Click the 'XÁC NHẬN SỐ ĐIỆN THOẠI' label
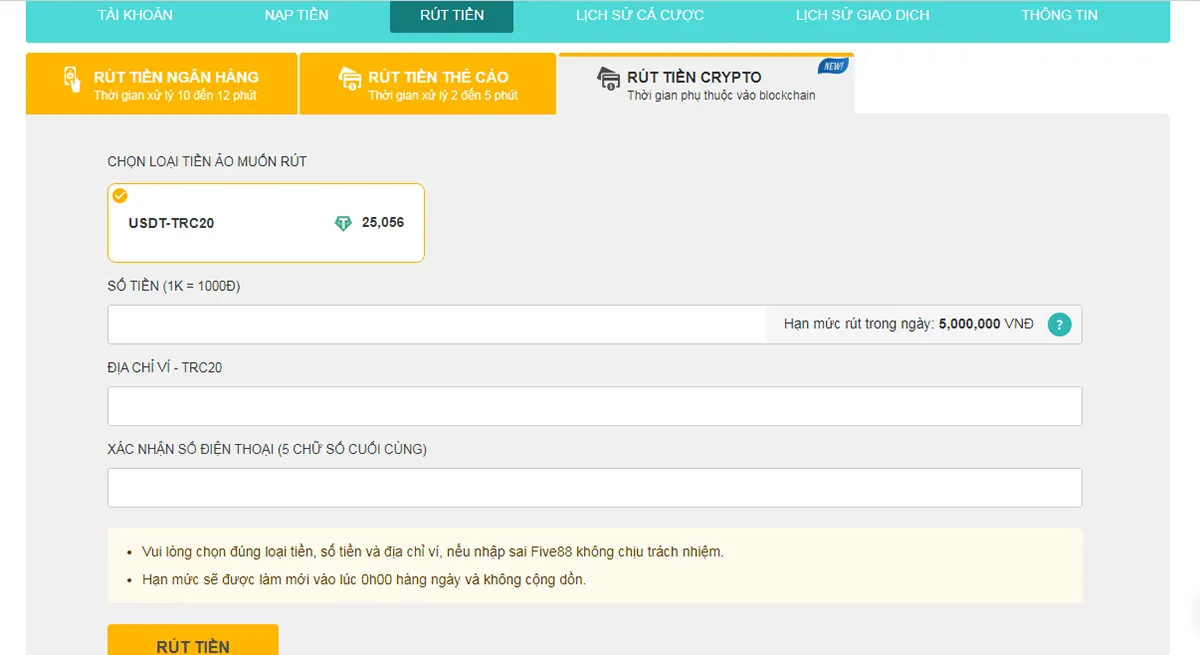Screen dimensions: 1200x655 point(267,449)
